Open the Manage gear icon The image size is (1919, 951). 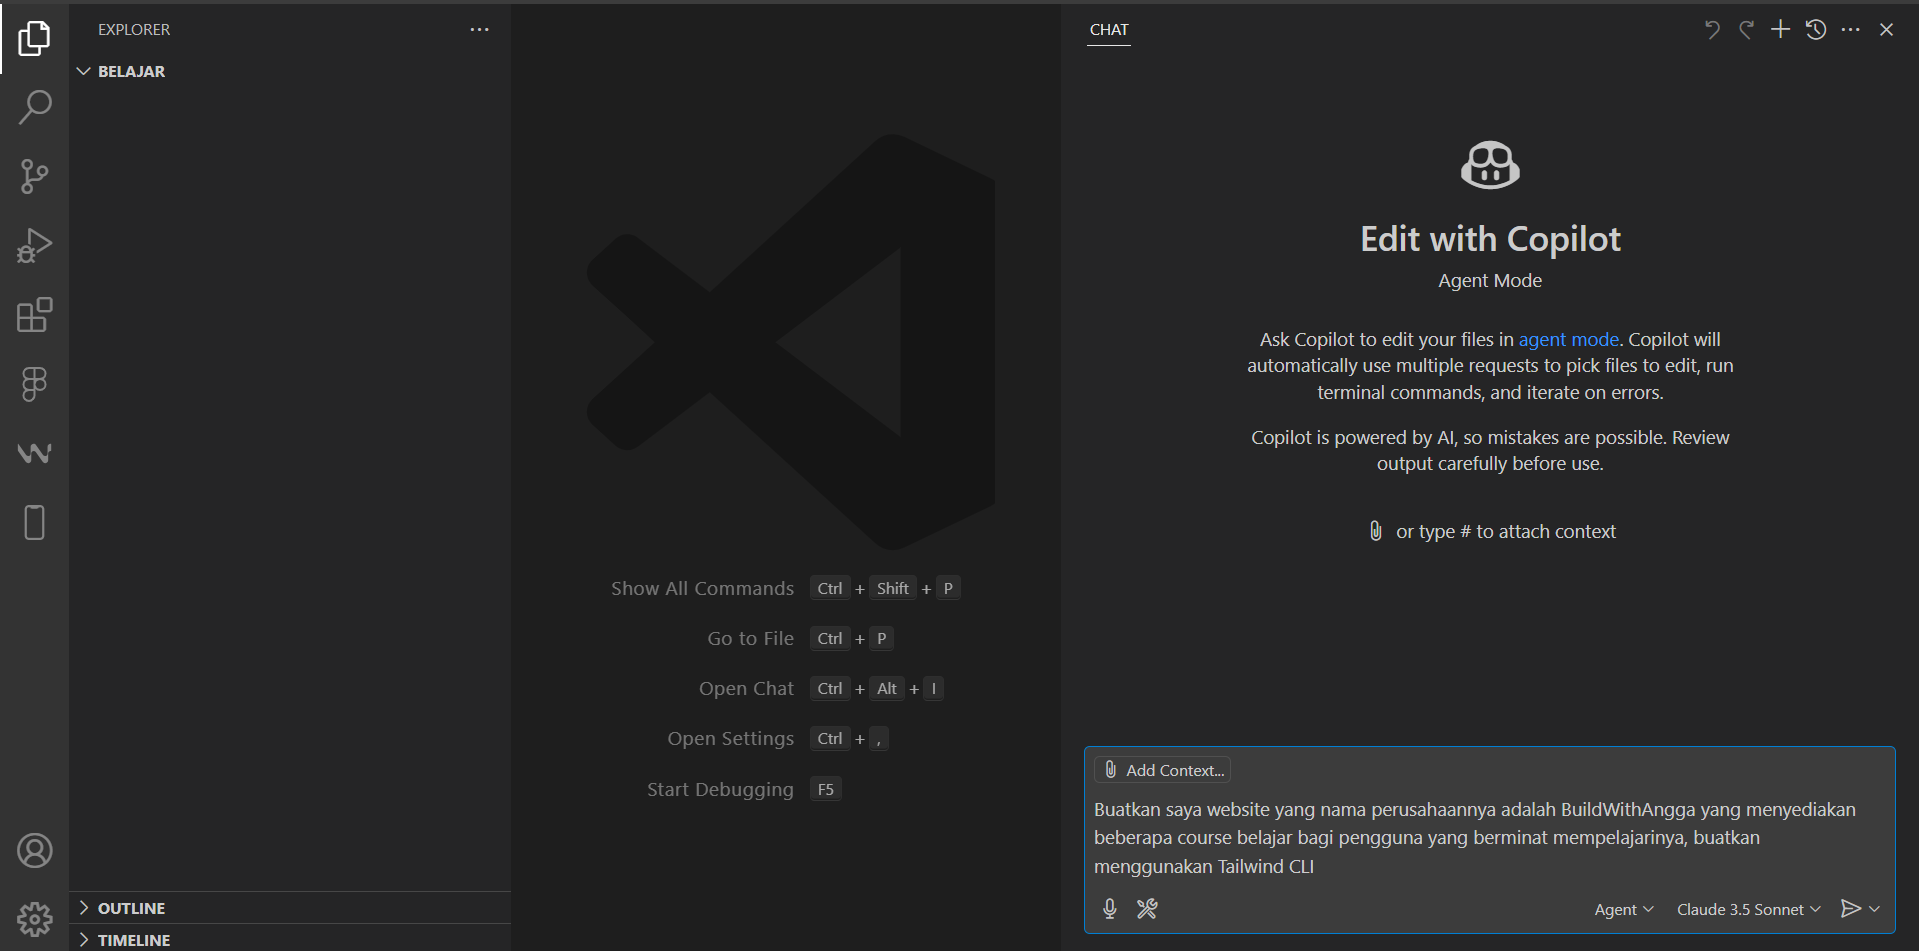(x=34, y=918)
